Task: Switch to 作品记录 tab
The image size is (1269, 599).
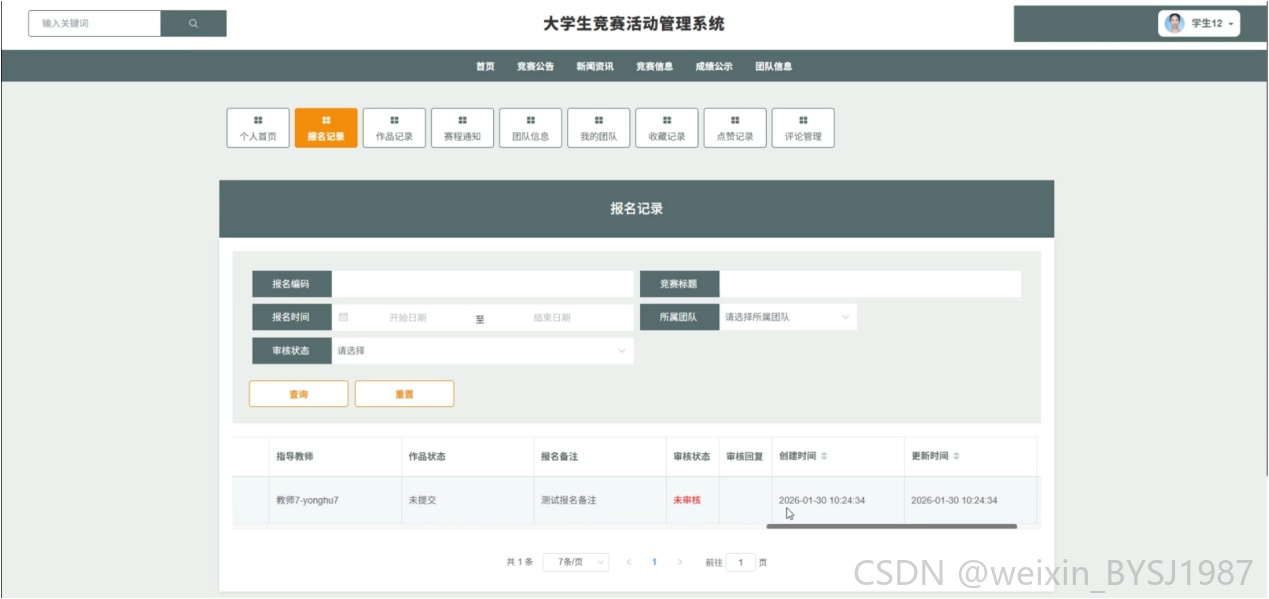Action: 394,128
